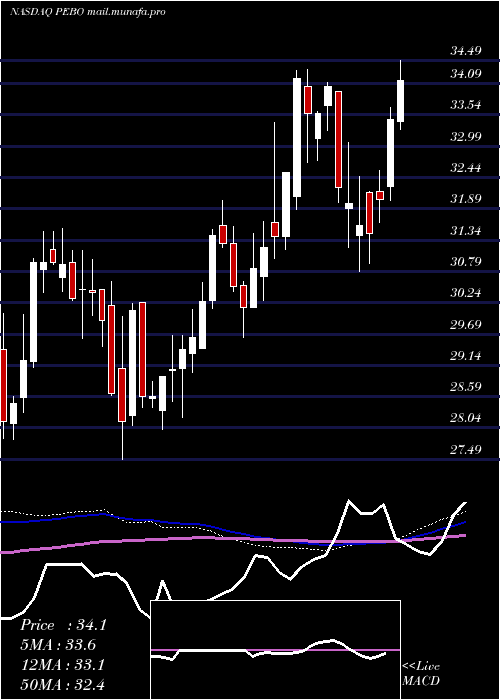The image size is (500, 700).
Task: Click inside the MACD inset chart
Action: pyautogui.click(x=275, y=650)
